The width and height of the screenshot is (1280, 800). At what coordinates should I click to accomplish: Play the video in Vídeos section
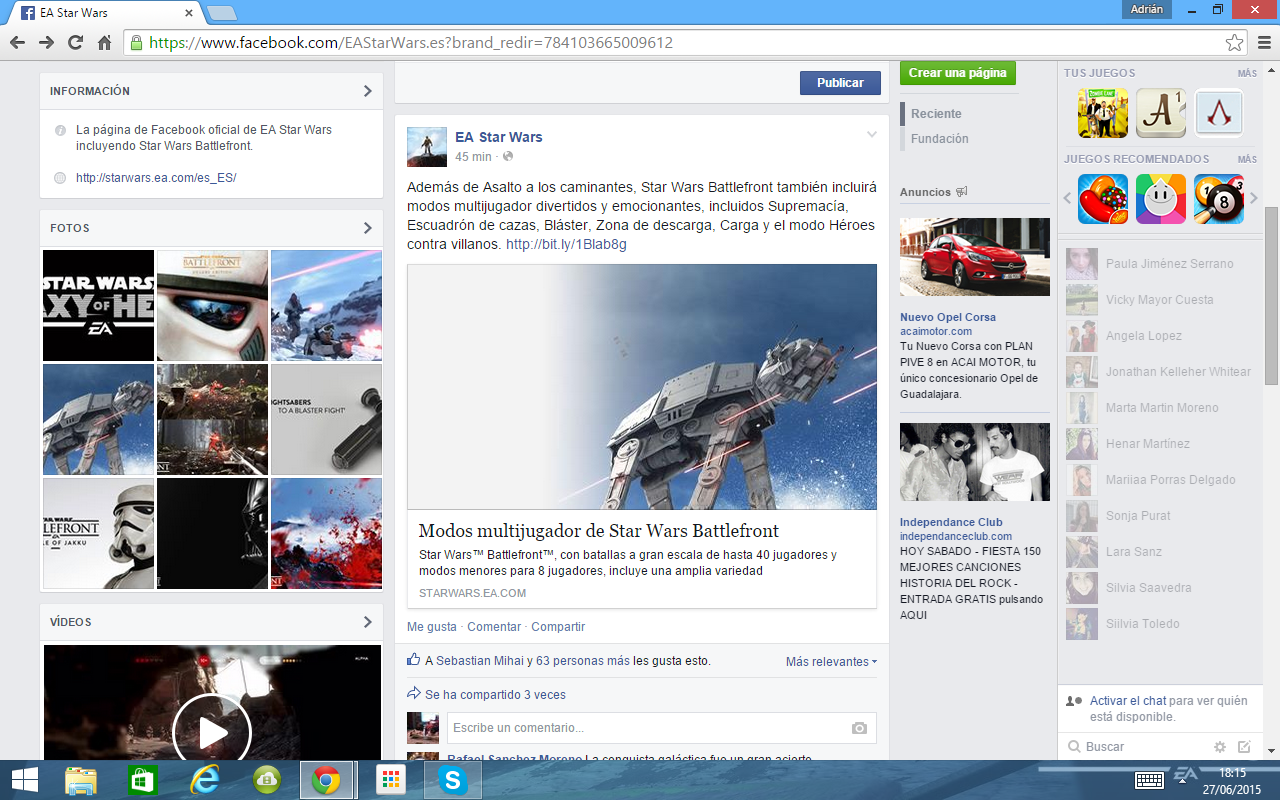pos(212,734)
